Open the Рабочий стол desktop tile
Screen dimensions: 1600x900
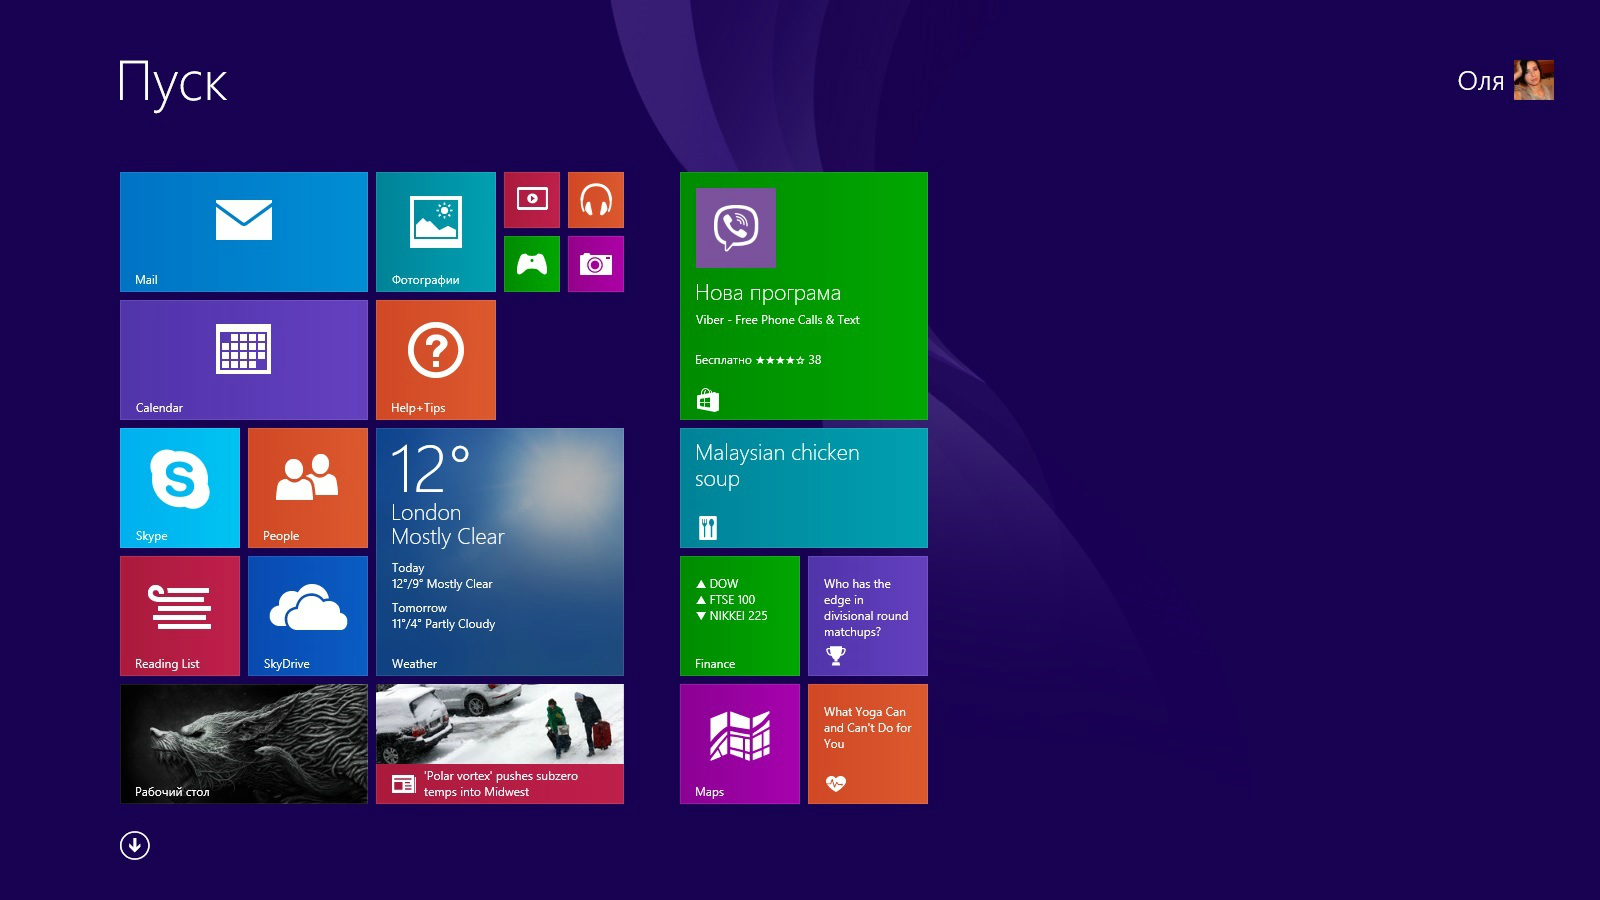click(244, 744)
